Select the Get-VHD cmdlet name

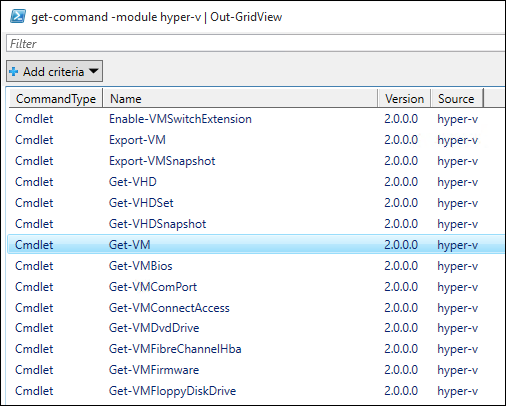(x=133, y=182)
